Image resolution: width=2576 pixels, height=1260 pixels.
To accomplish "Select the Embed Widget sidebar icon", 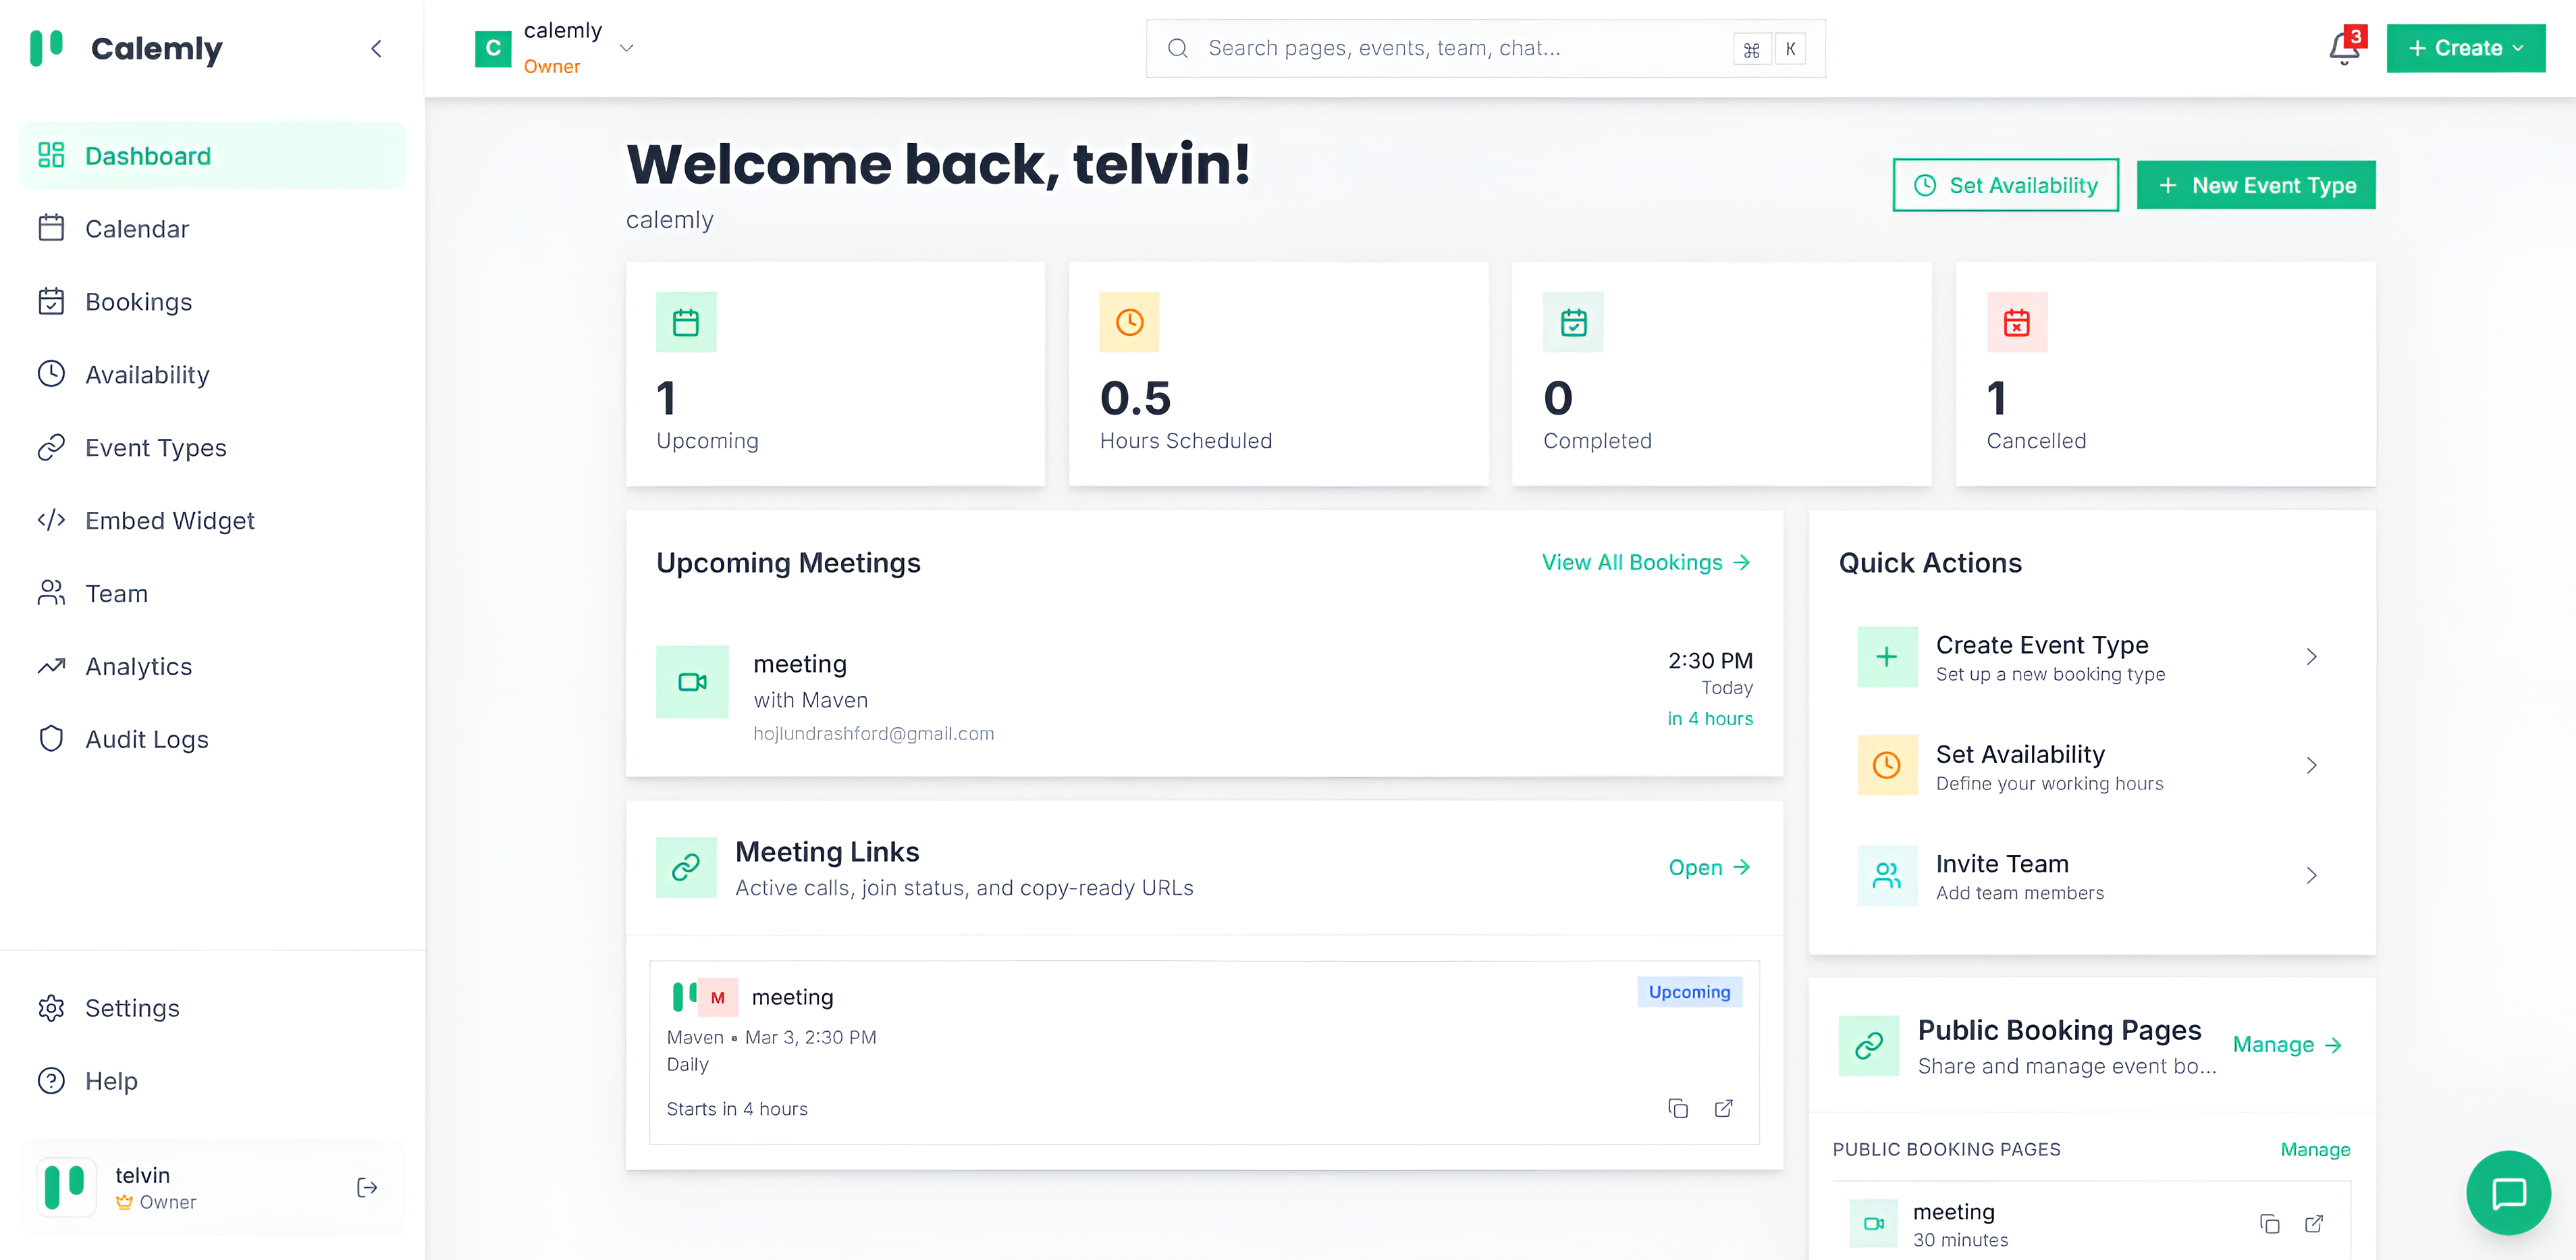I will [52, 520].
